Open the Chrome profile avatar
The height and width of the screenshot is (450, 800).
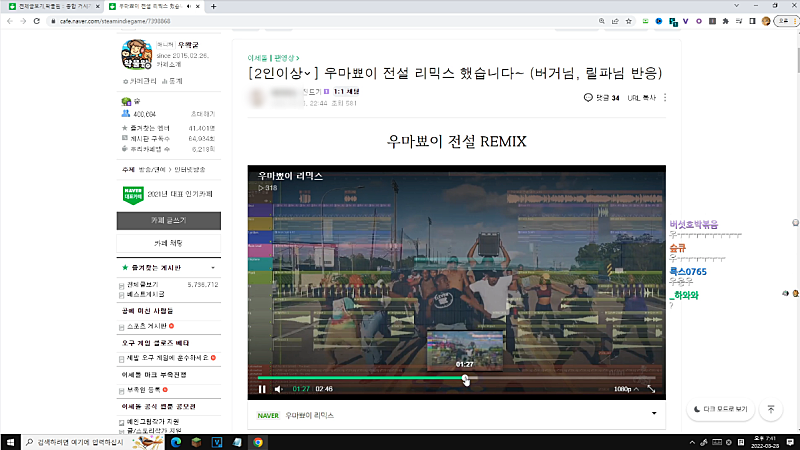766,21
